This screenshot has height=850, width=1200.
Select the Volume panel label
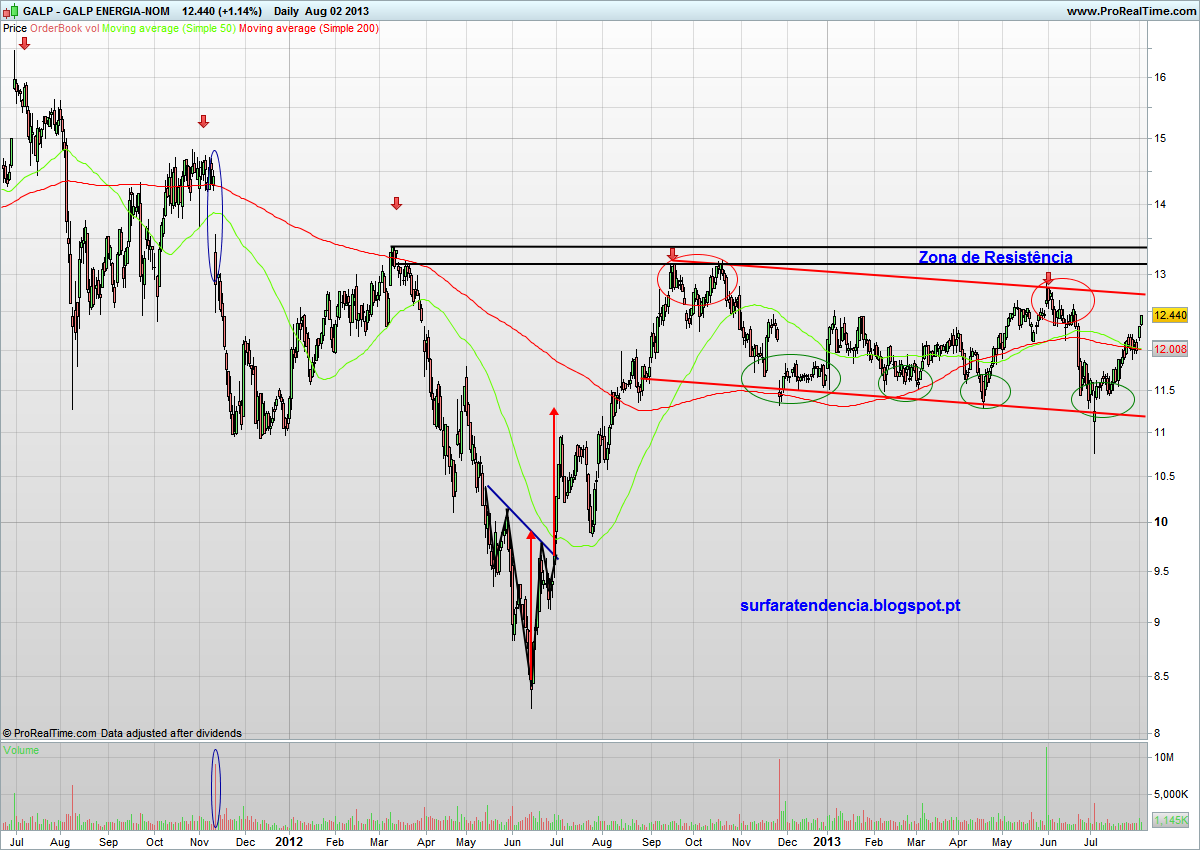pos(21,749)
